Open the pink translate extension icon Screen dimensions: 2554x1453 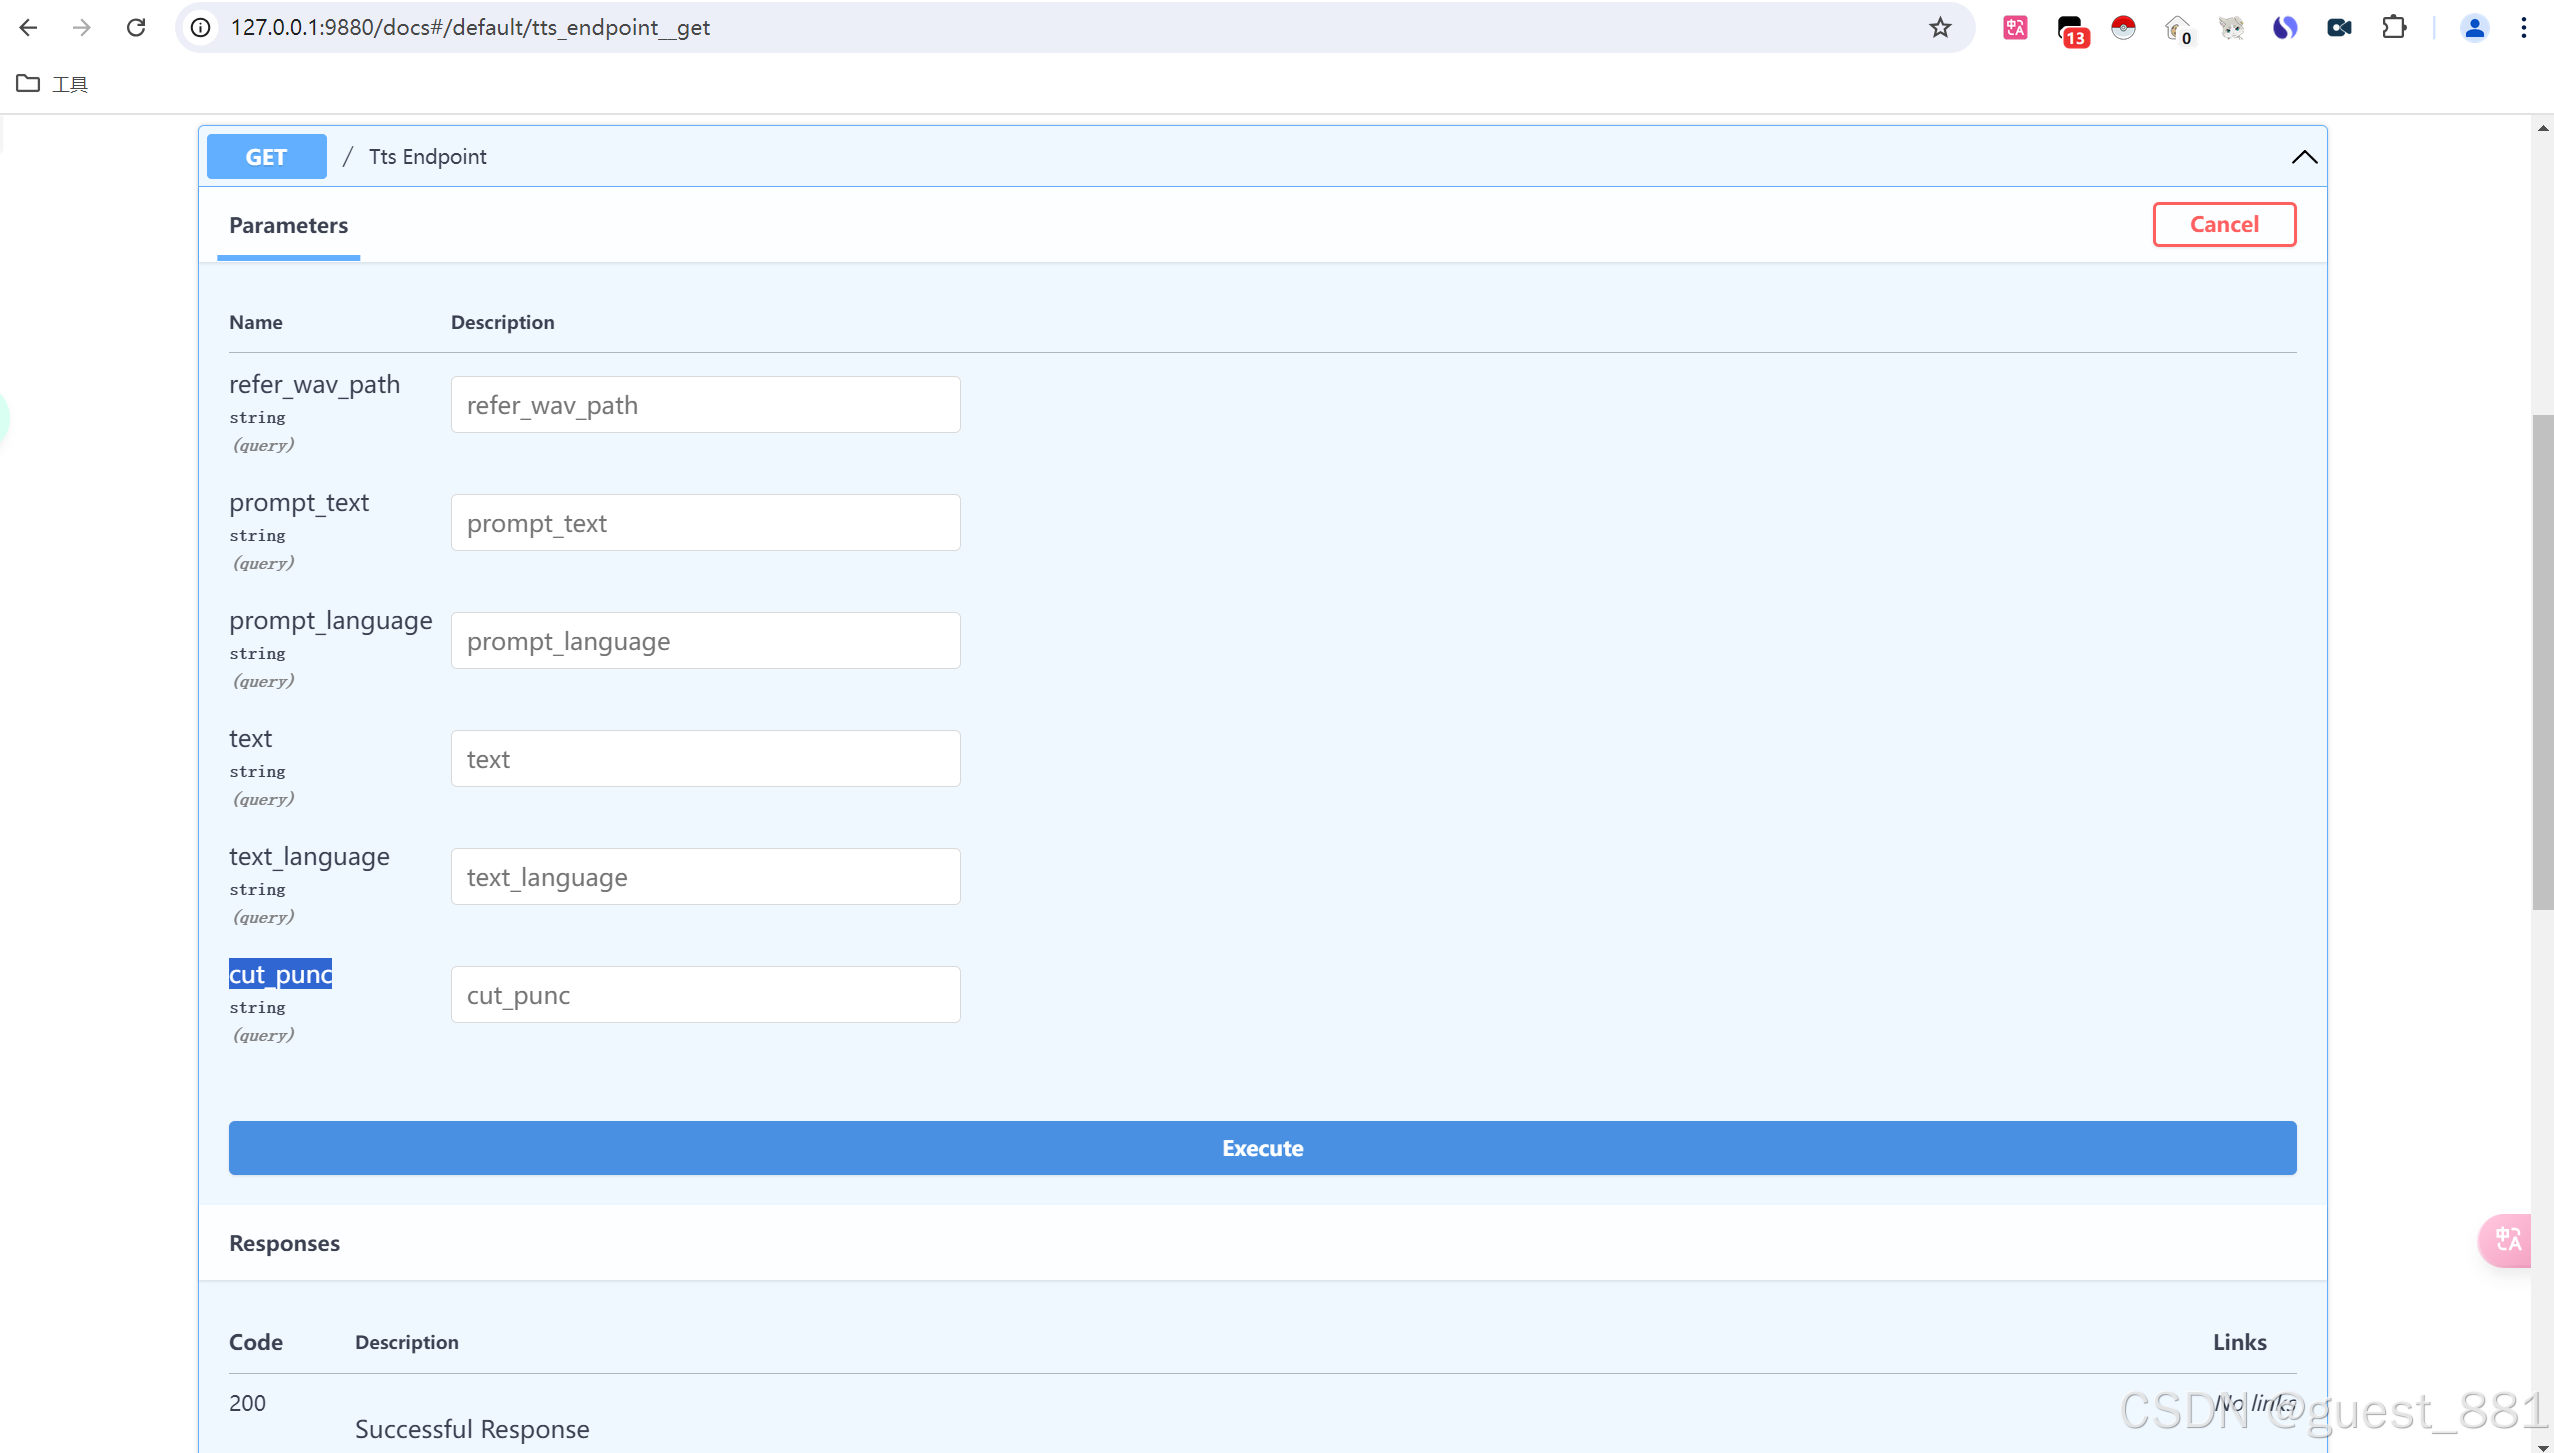click(2015, 27)
